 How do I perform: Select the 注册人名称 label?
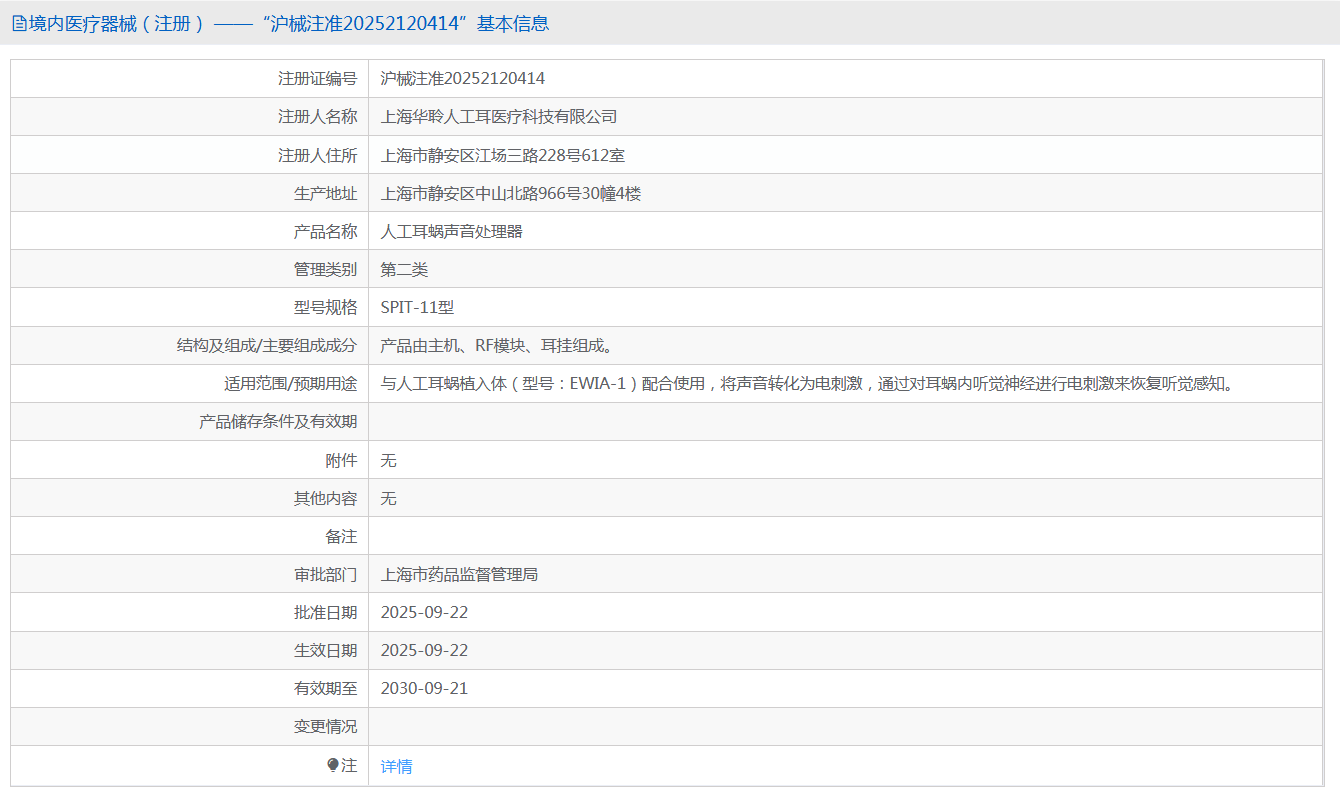click(x=317, y=116)
